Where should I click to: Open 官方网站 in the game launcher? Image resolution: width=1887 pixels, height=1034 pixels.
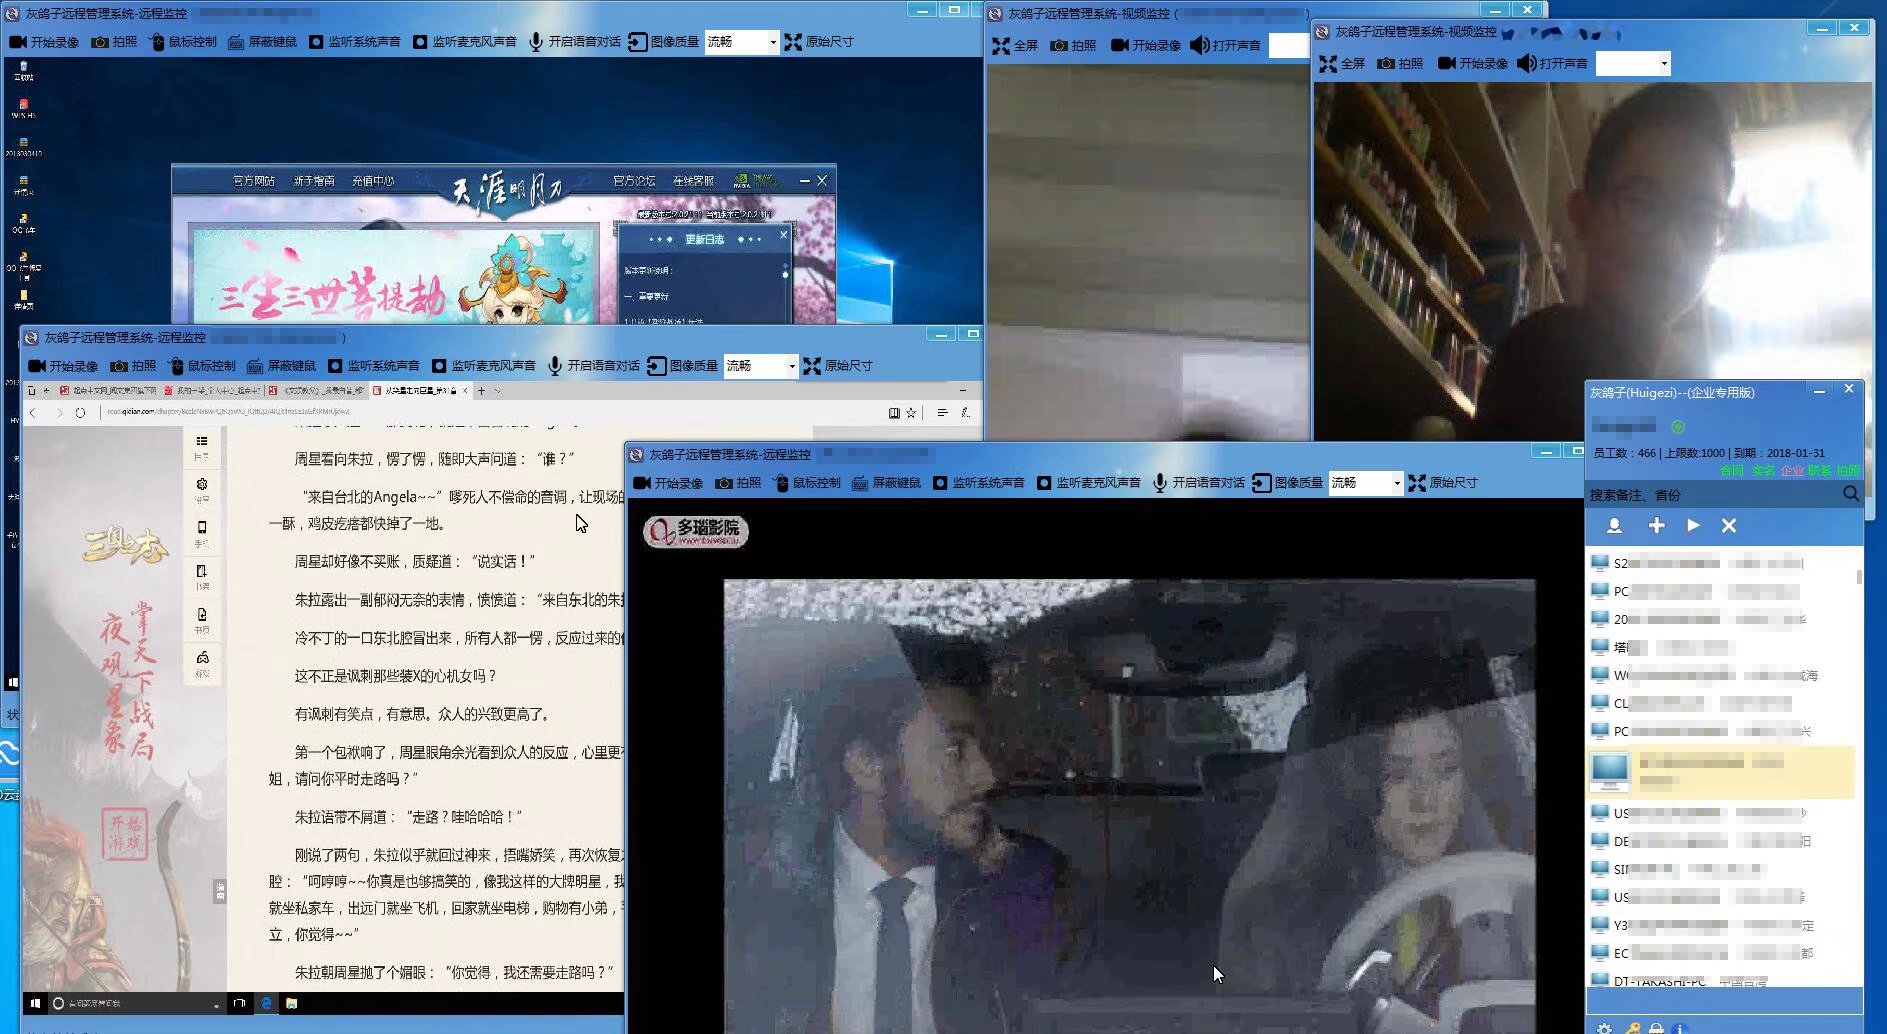click(x=254, y=181)
